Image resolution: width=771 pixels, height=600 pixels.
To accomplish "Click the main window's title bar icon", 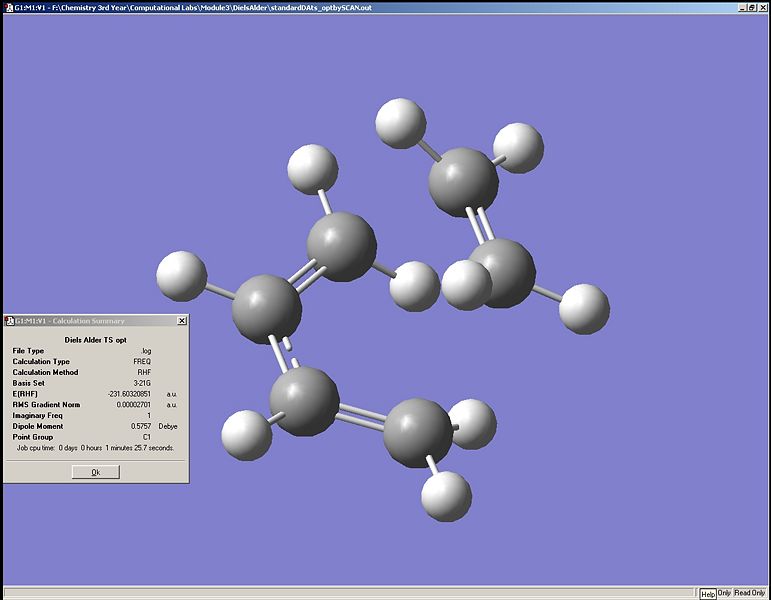I will click(x=7, y=7).
